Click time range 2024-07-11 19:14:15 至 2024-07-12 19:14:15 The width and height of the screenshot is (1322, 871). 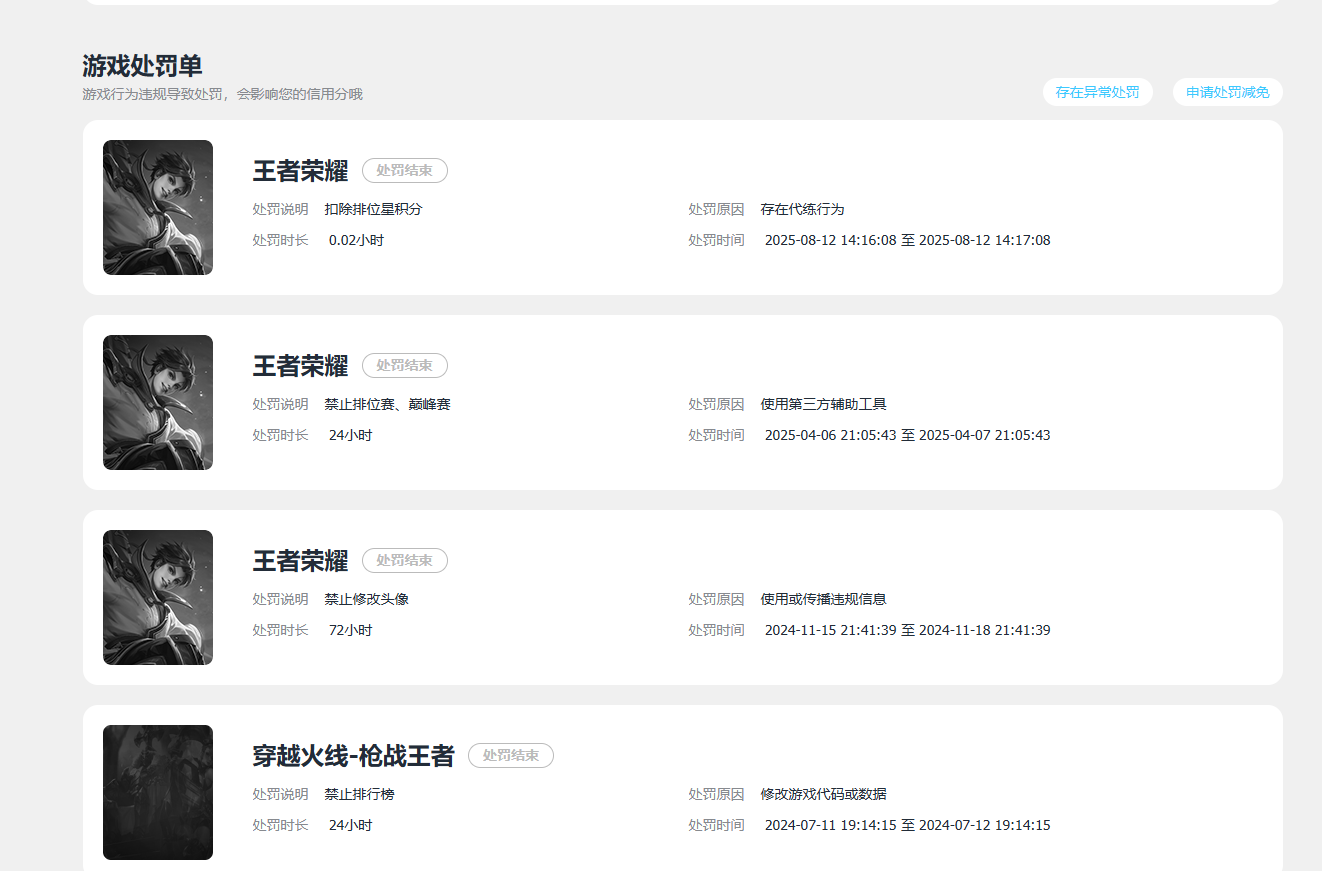point(907,826)
